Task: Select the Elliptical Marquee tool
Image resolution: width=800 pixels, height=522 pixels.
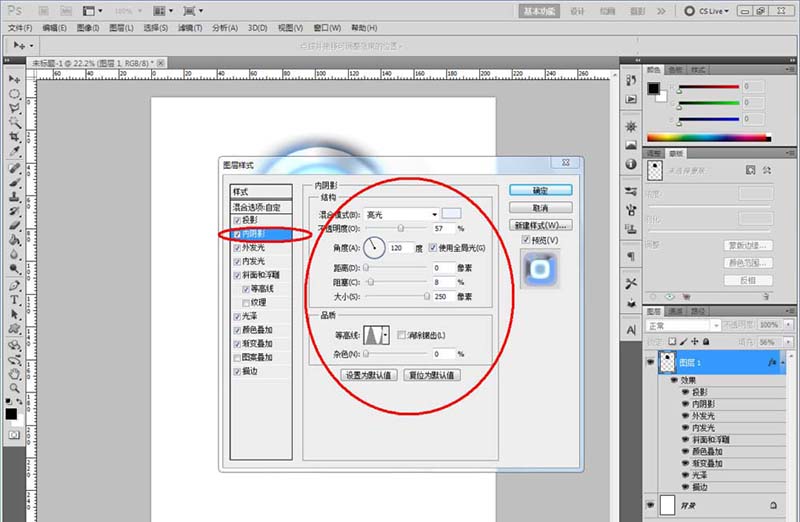Action: click(14, 93)
